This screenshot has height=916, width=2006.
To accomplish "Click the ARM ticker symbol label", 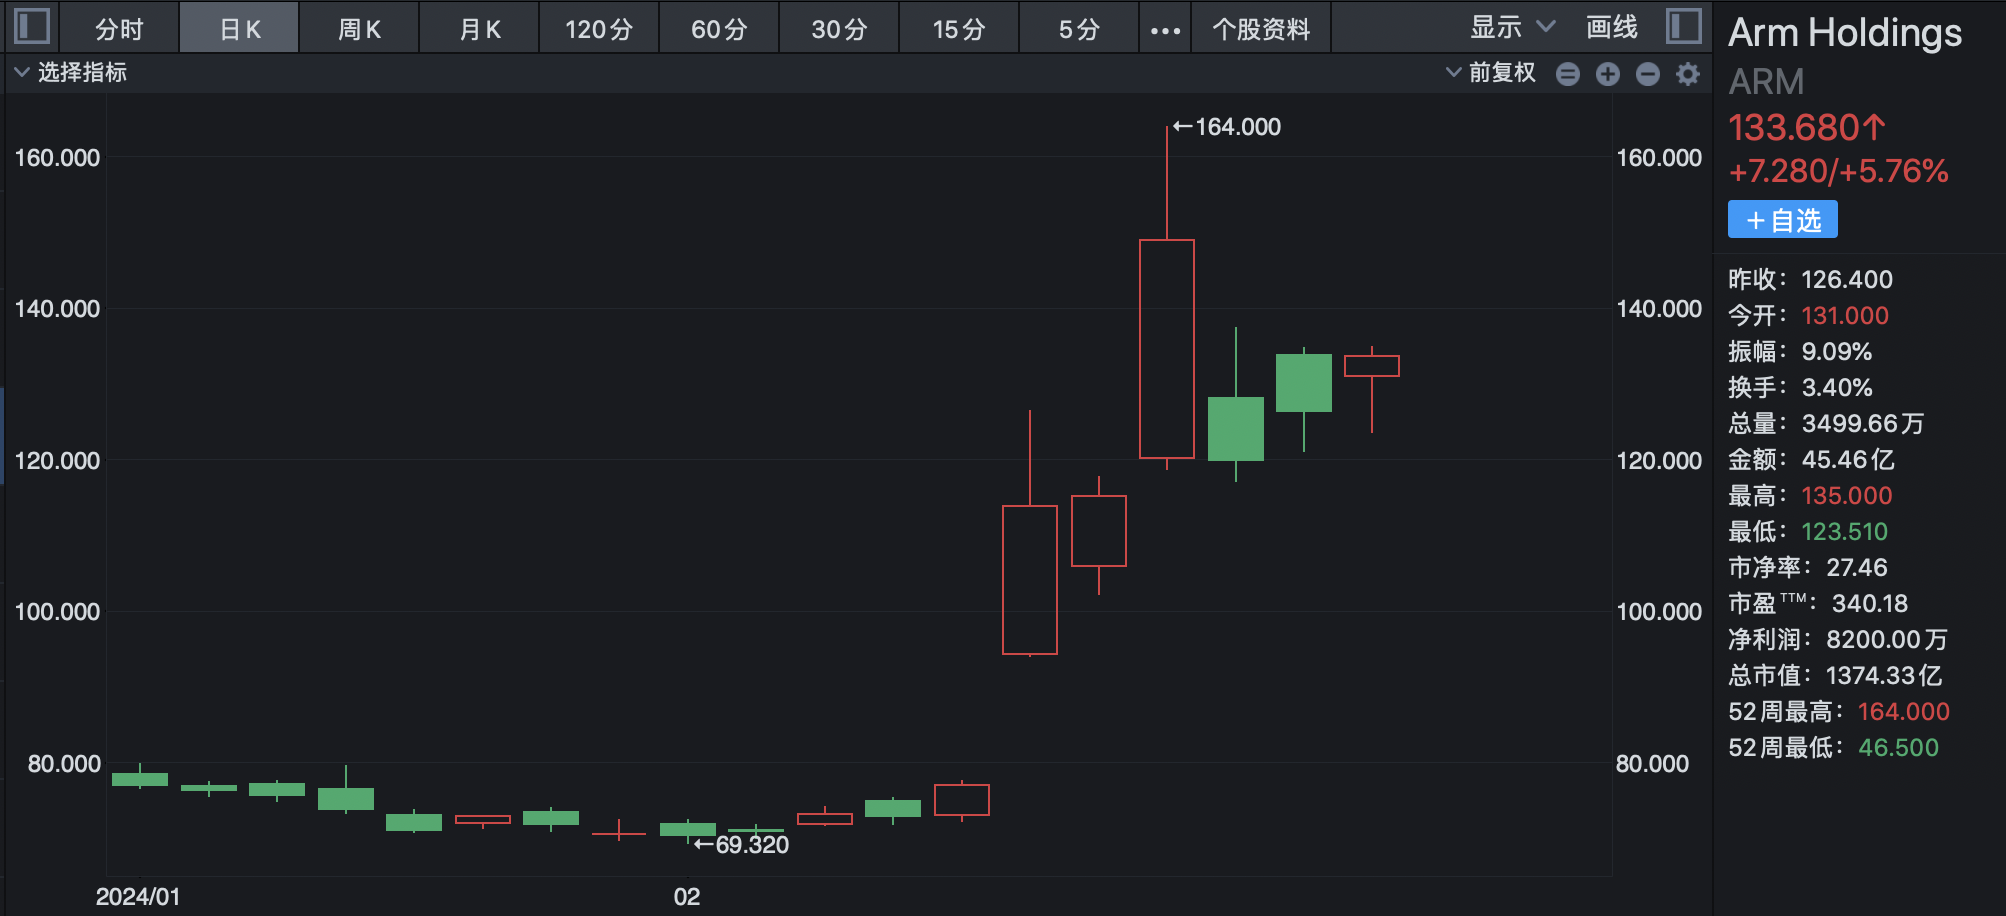I will pyautogui.click(x=1766, y=82).
